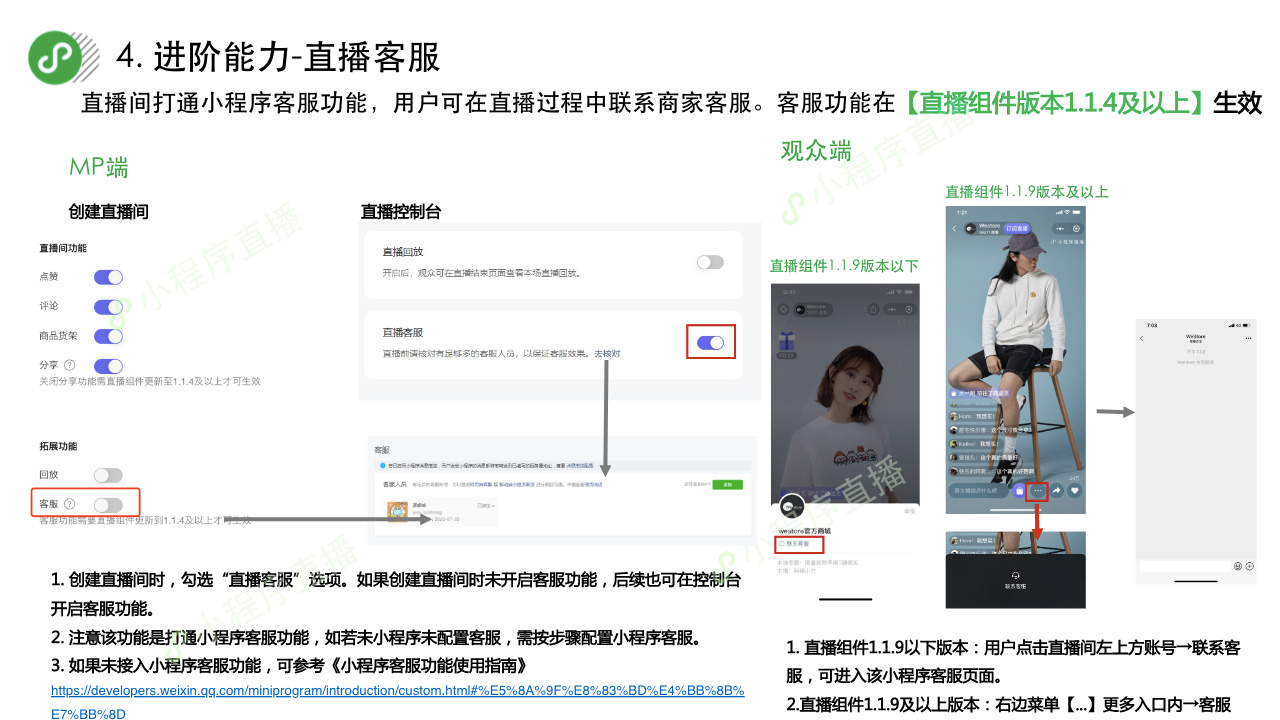This screenshot has width=1280, height=720.
Task: Disable the 直播客服 switch in control panel
Action: click(710, 343)
